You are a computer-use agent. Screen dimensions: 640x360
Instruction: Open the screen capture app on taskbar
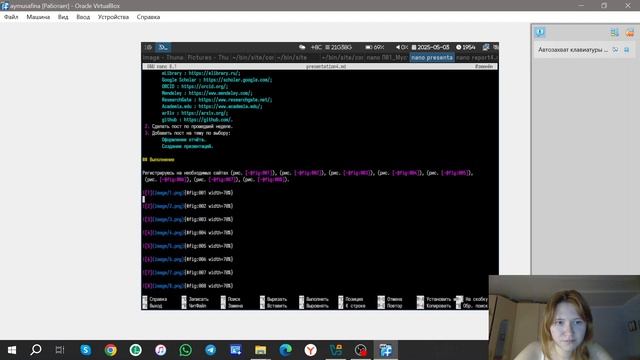(236, 350)
